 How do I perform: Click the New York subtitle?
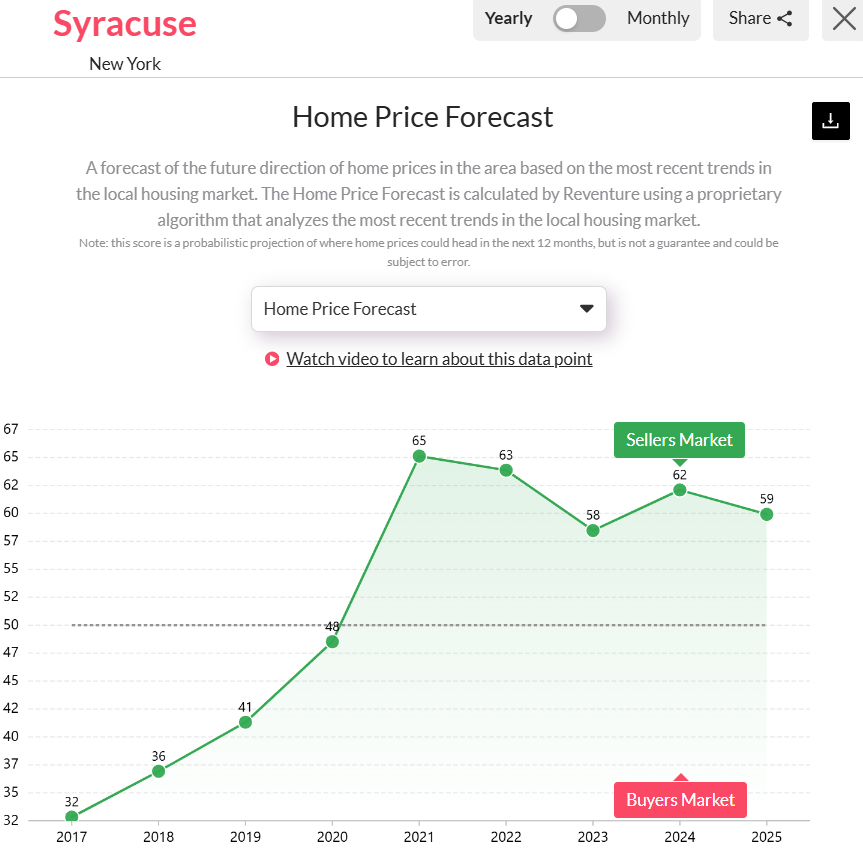(x=125, y=63)
